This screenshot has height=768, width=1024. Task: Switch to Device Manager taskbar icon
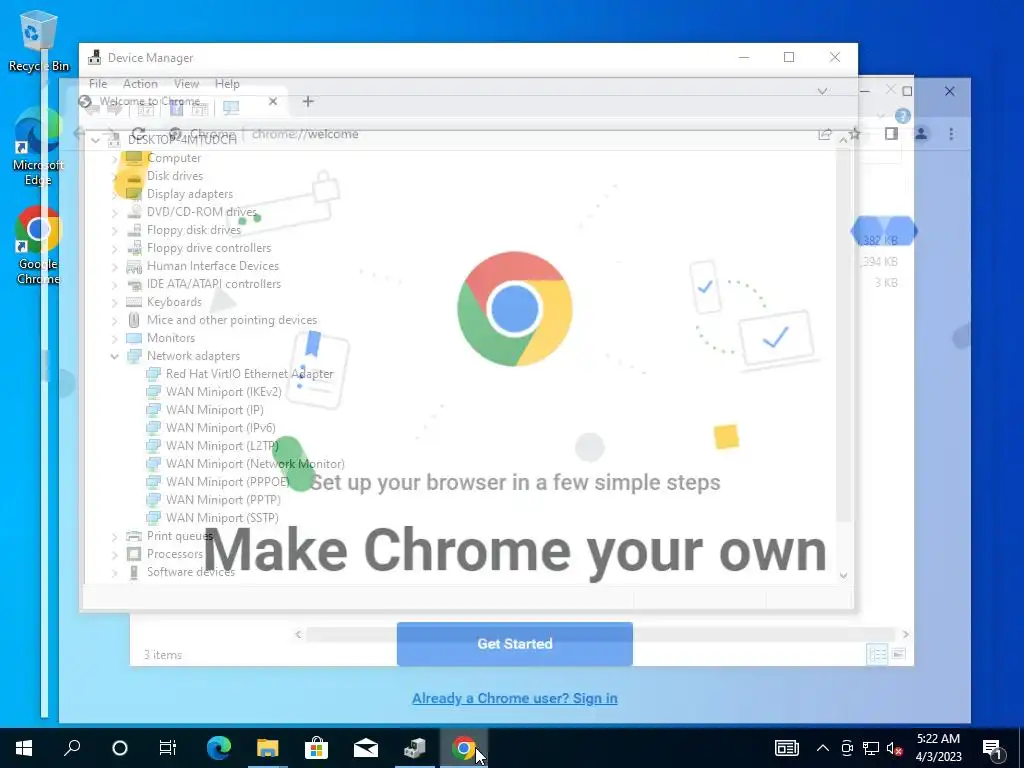coord(415,748)
